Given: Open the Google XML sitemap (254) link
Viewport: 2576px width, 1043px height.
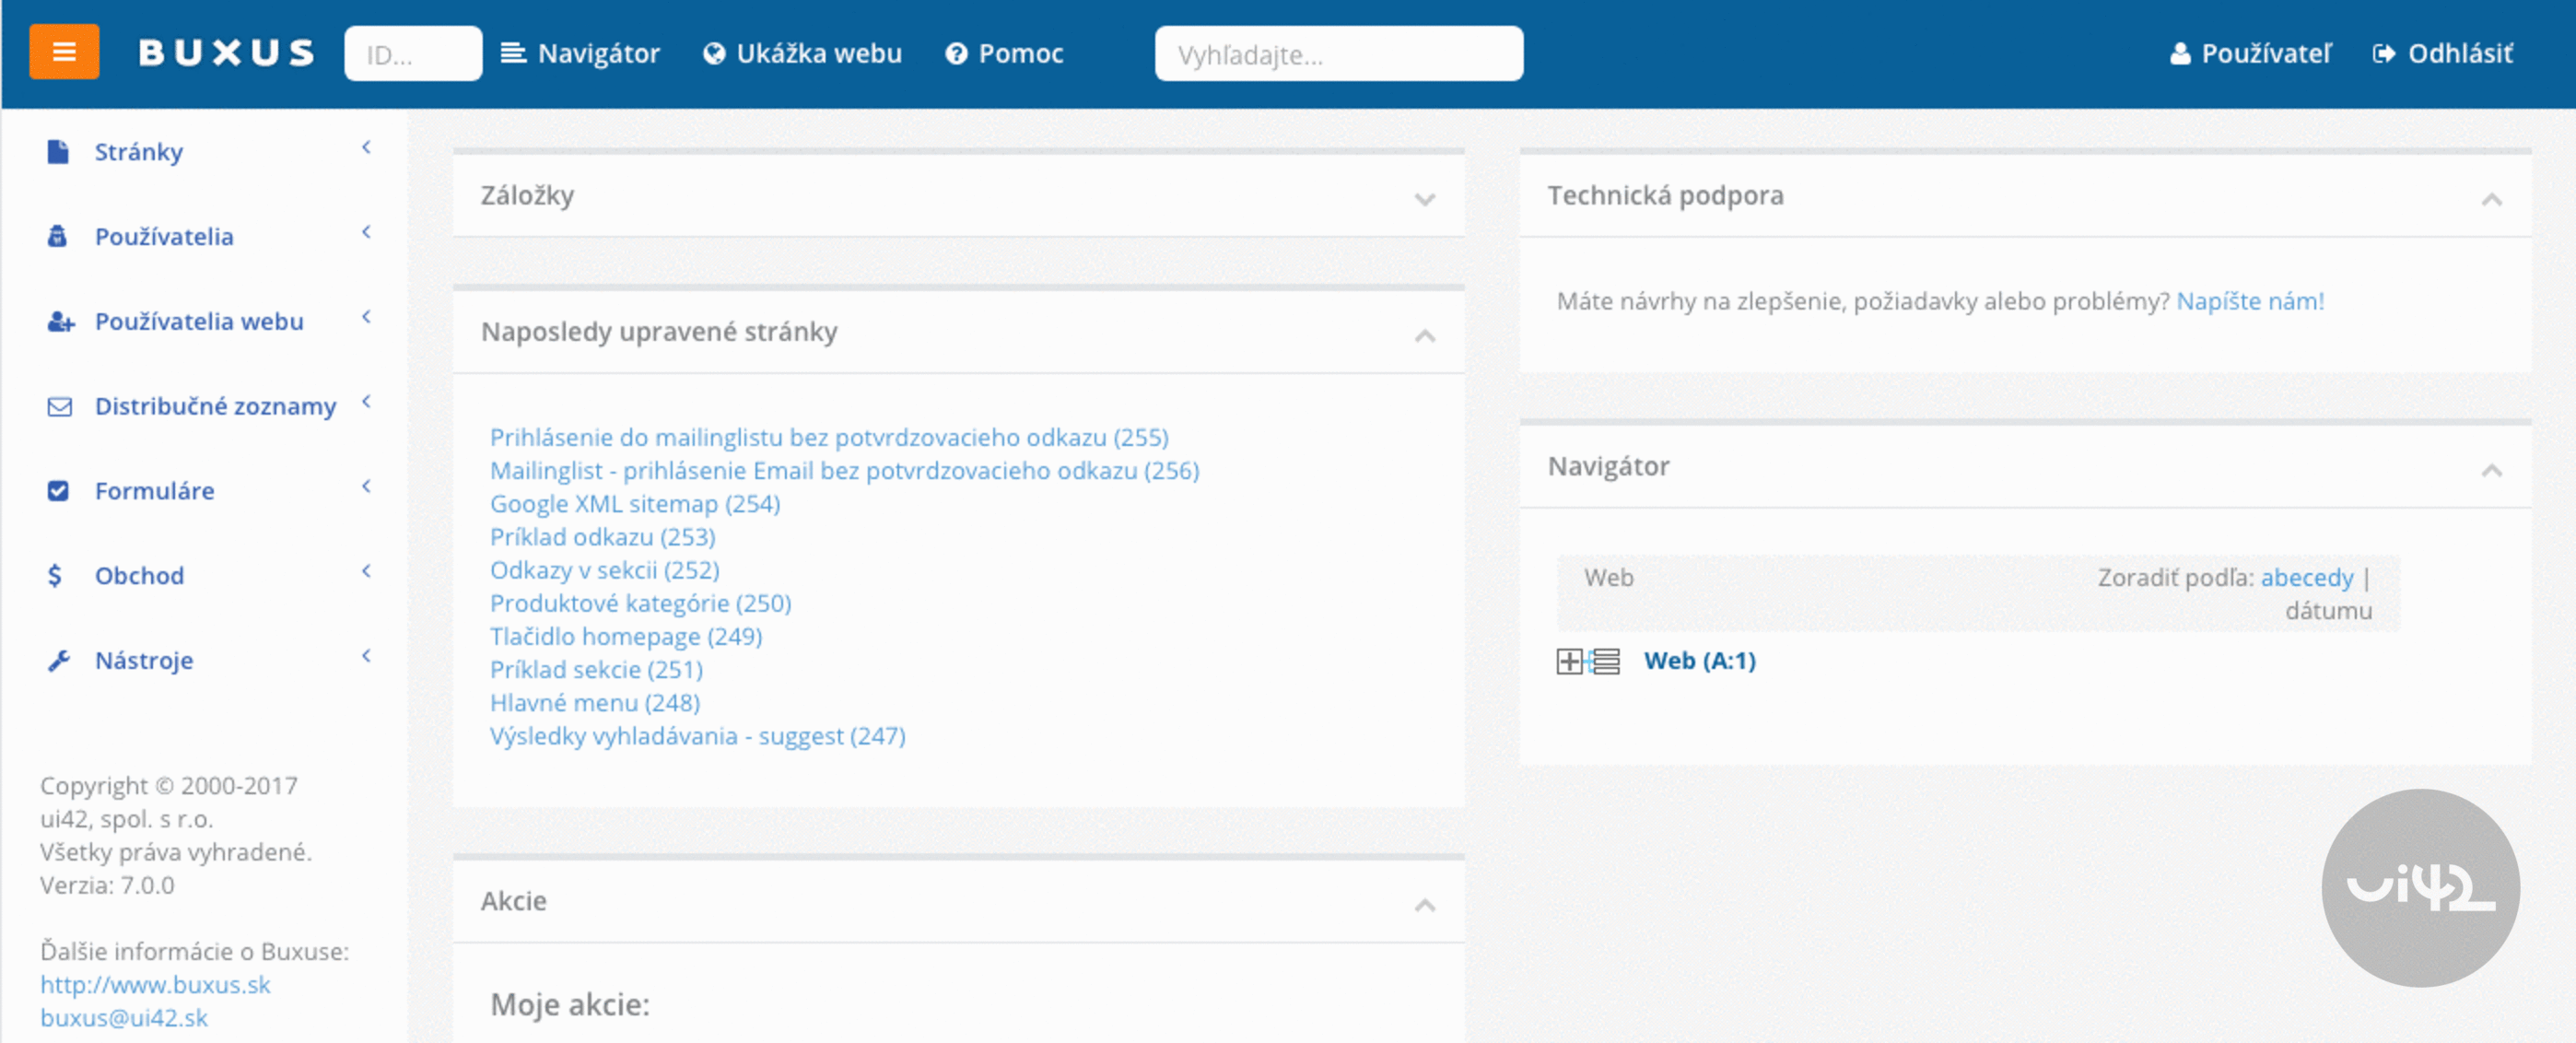Looking at the screenshot, I should pyautogui.click(x=634, y=503).
